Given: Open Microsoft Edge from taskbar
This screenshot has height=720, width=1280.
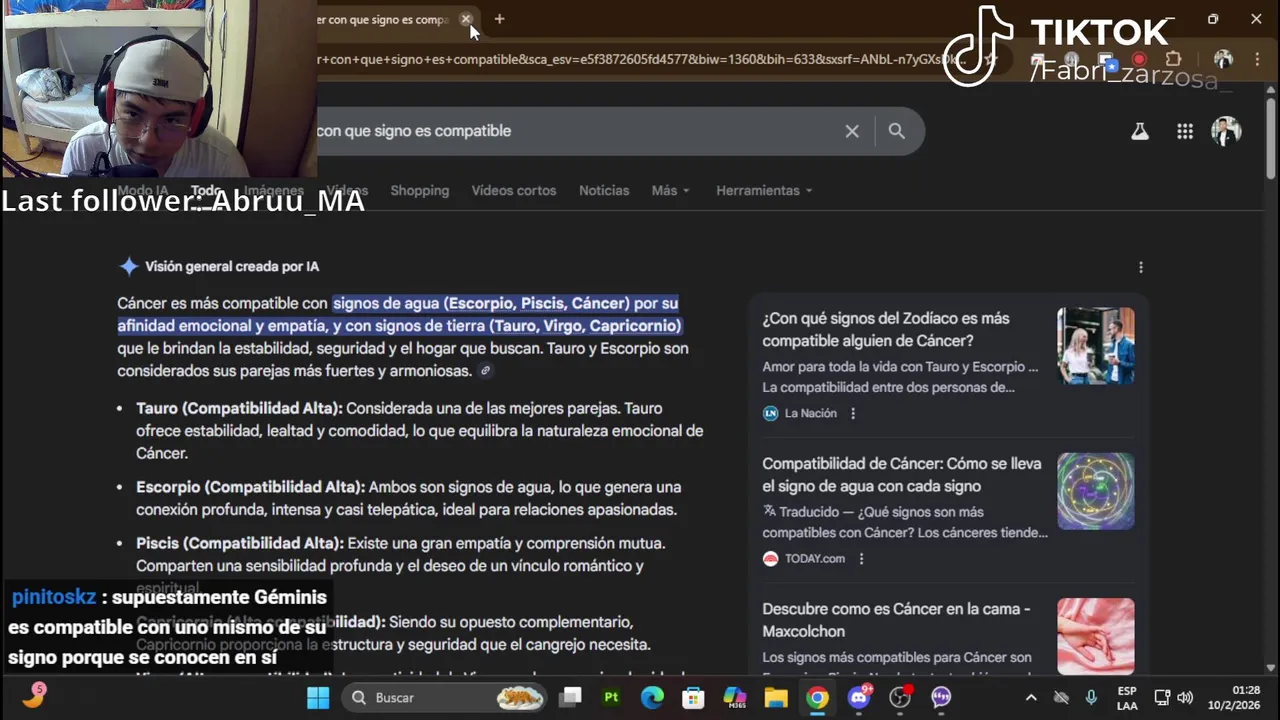Looking at the screenshot, I should 652,697.
